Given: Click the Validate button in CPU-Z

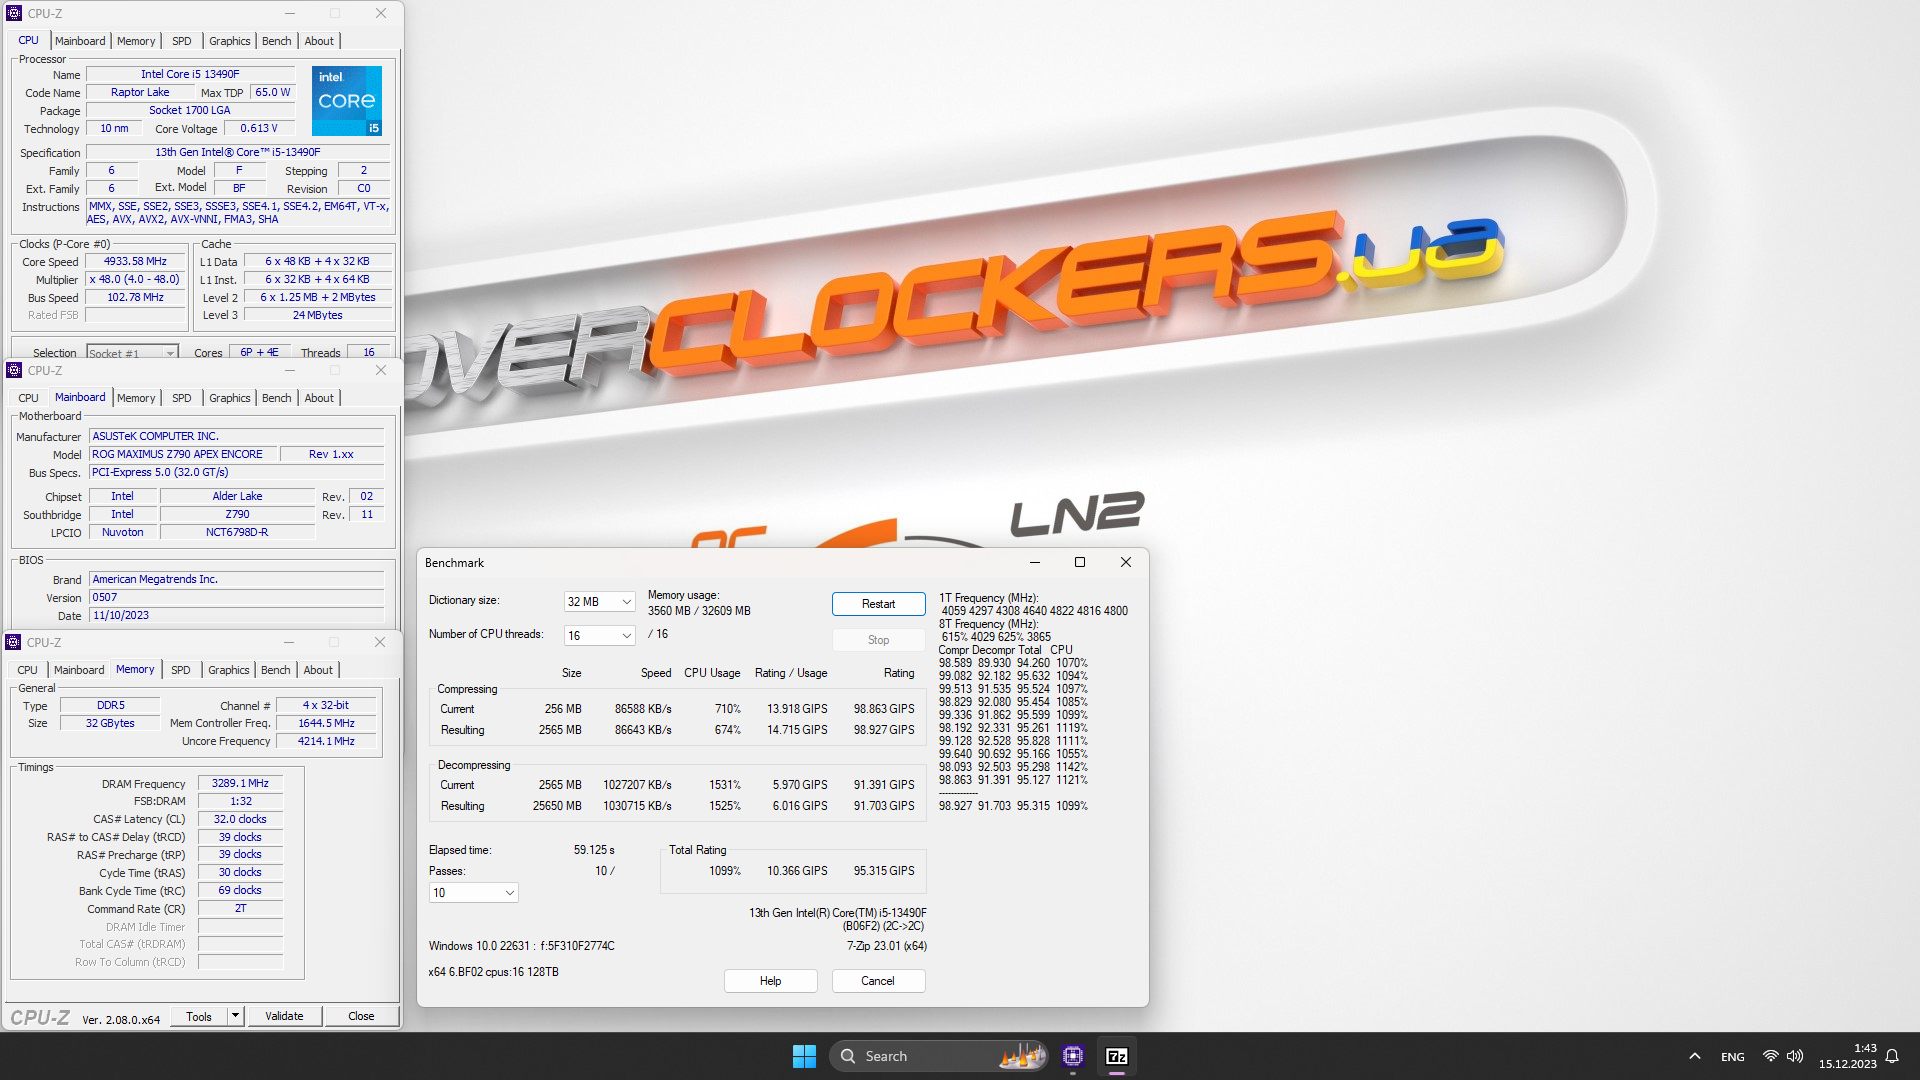Looking at the screenshot, I should (284, 1015).
